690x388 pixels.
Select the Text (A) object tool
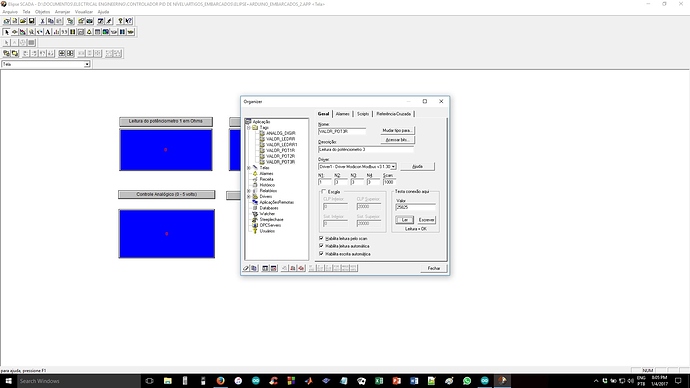pyautogui.click(x=48, y=32)
